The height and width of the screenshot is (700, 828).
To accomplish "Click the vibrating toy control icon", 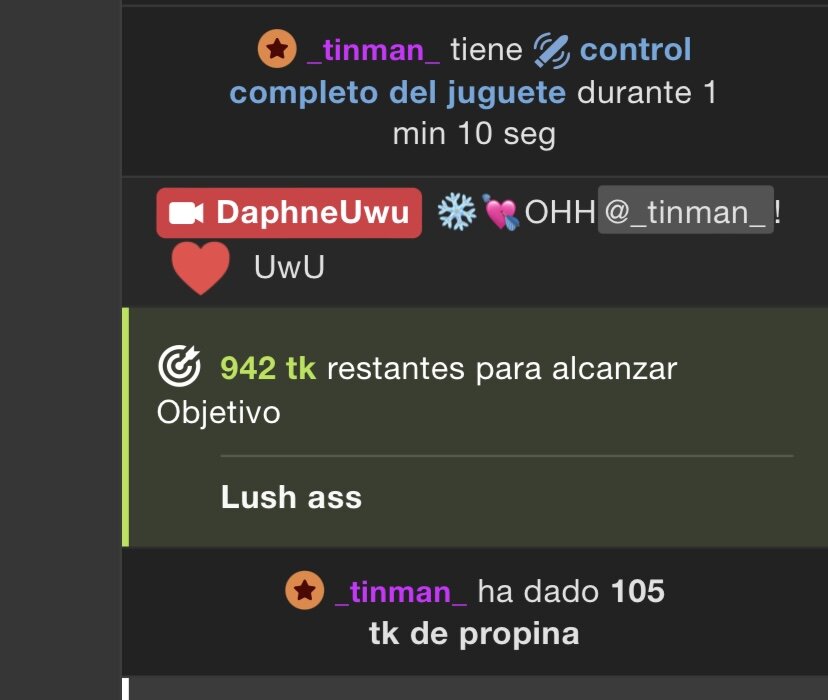I will 552,51.
